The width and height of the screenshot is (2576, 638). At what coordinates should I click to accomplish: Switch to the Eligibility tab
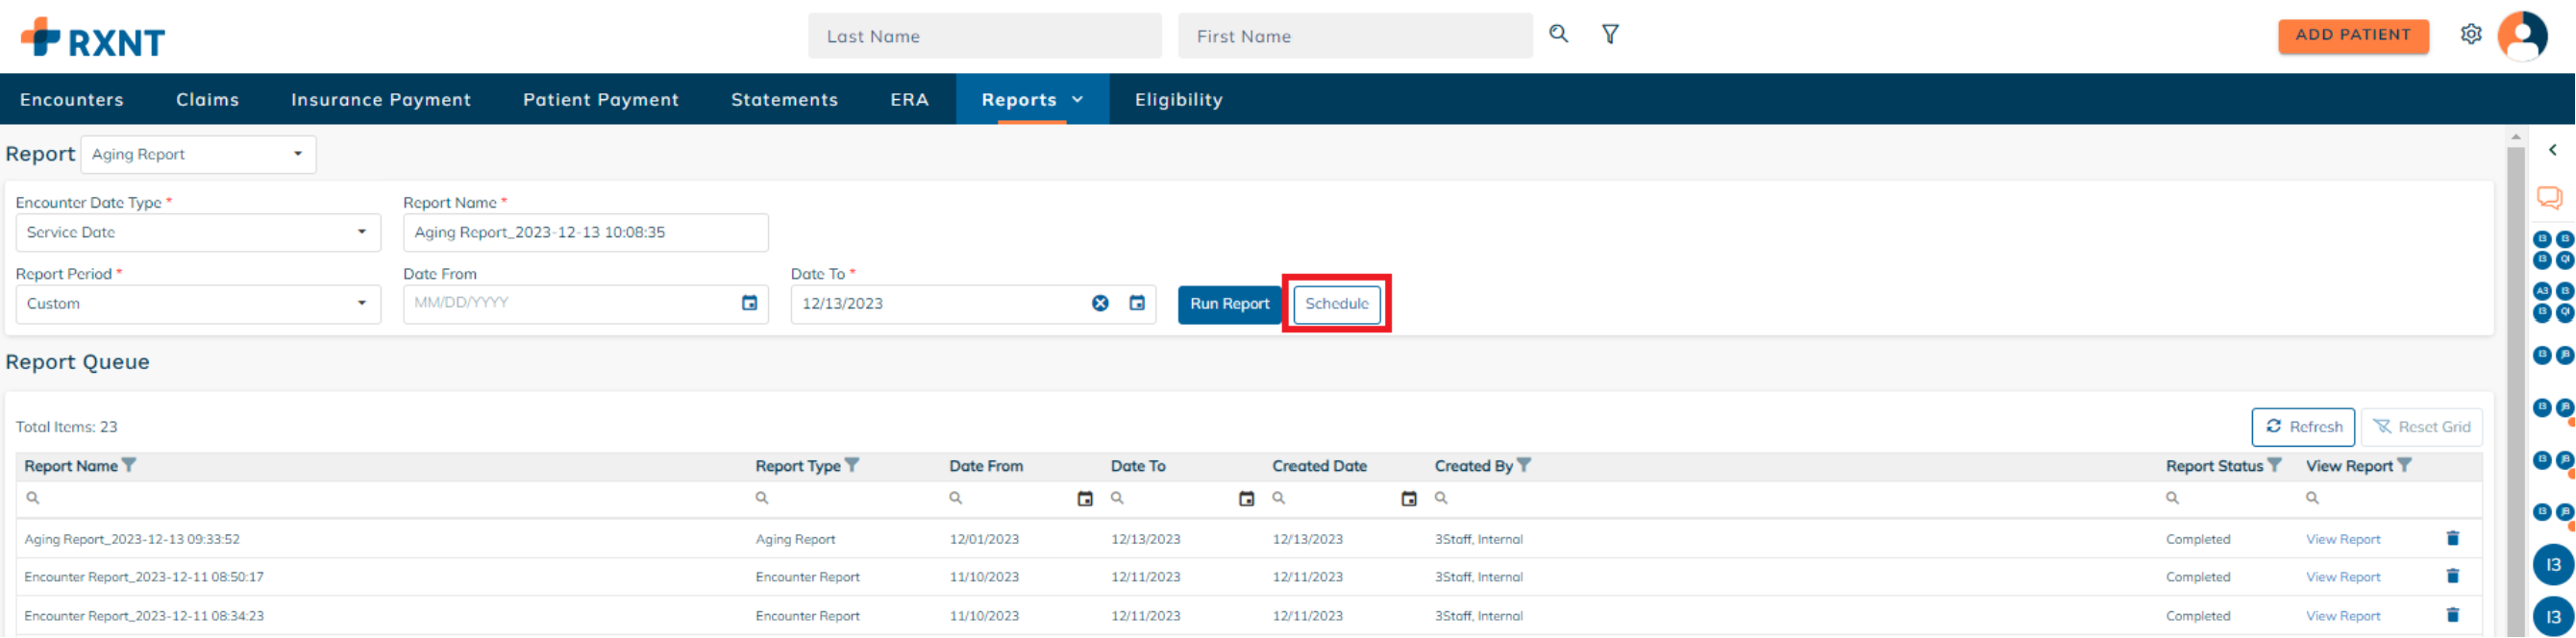pyautogui.click(x=1178, y=99)
